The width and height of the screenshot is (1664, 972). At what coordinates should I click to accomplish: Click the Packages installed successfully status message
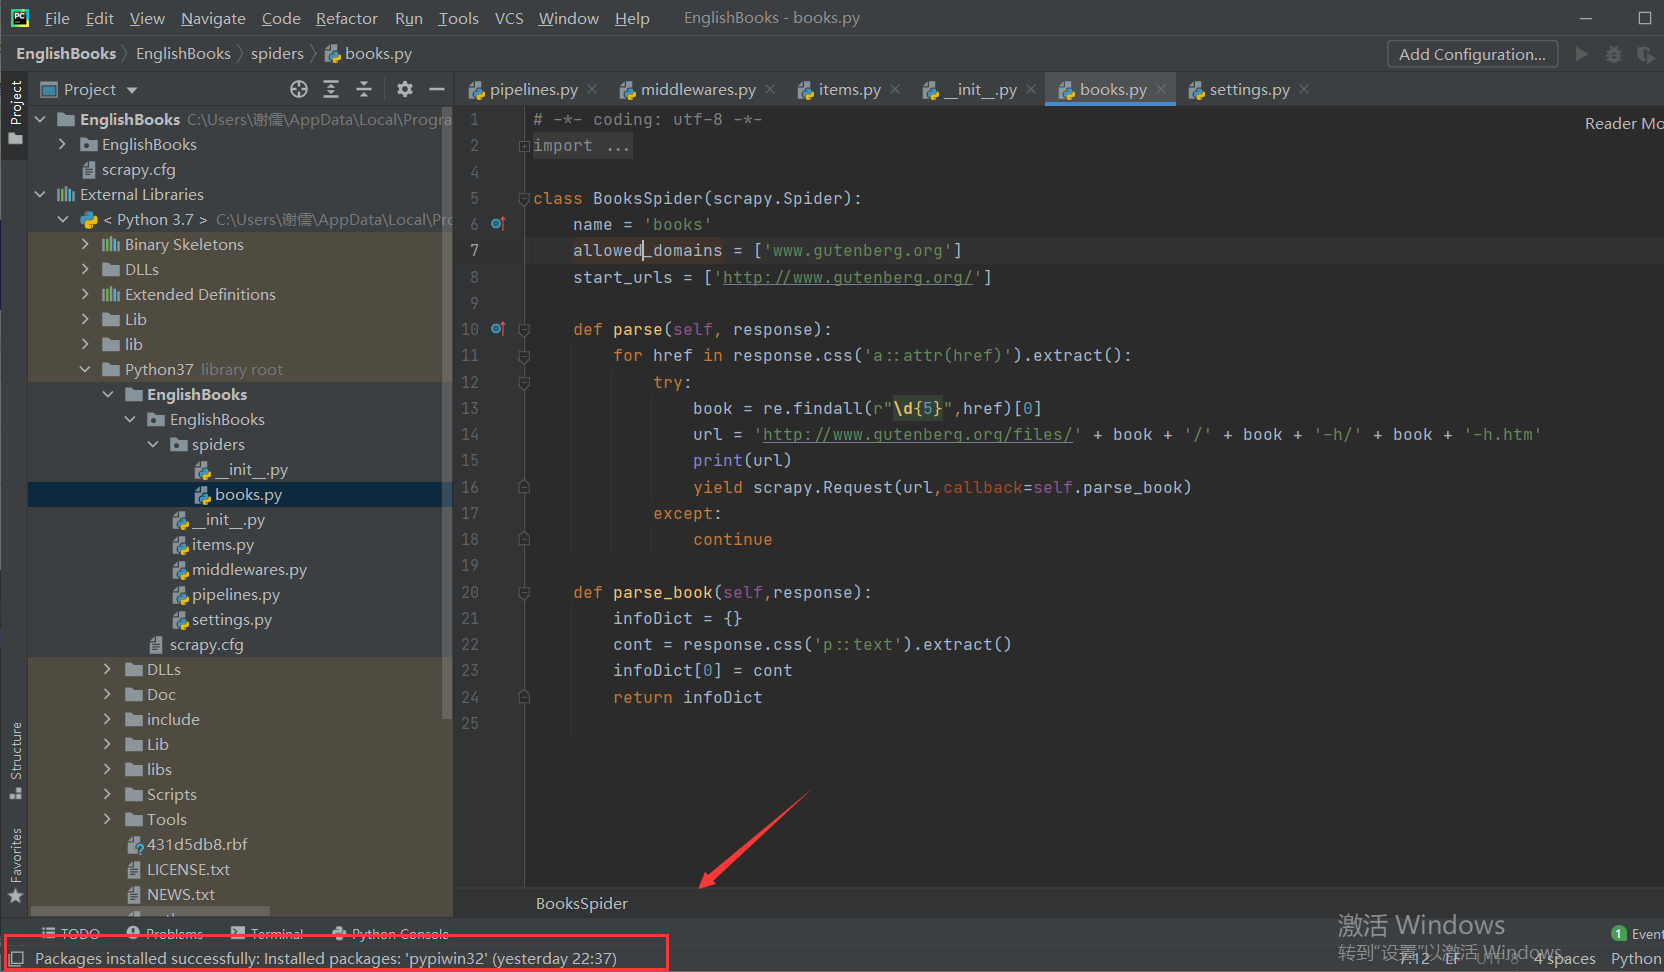pos(326,958)
